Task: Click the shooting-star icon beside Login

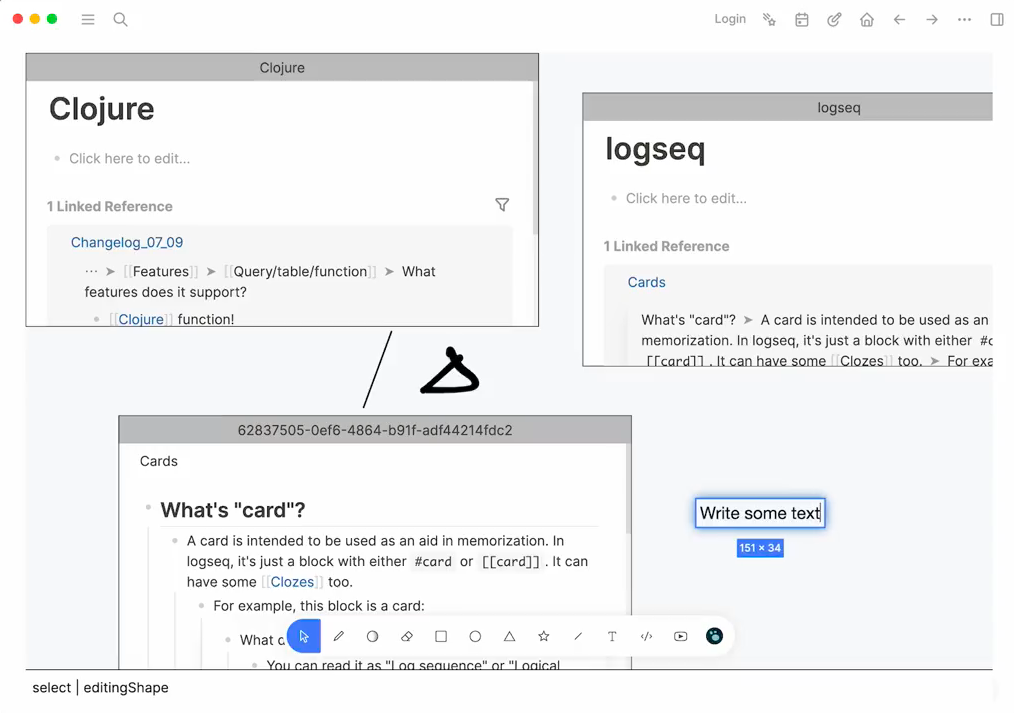Action: coord(769,19)
